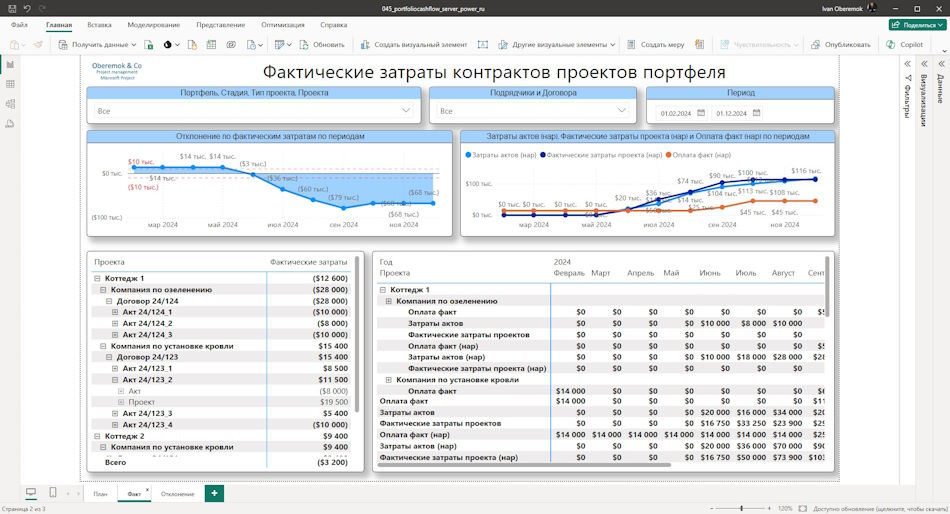Screen dimensions: 950x514
Task: Click the Save icon in the title bar
Action: [12, 8]
